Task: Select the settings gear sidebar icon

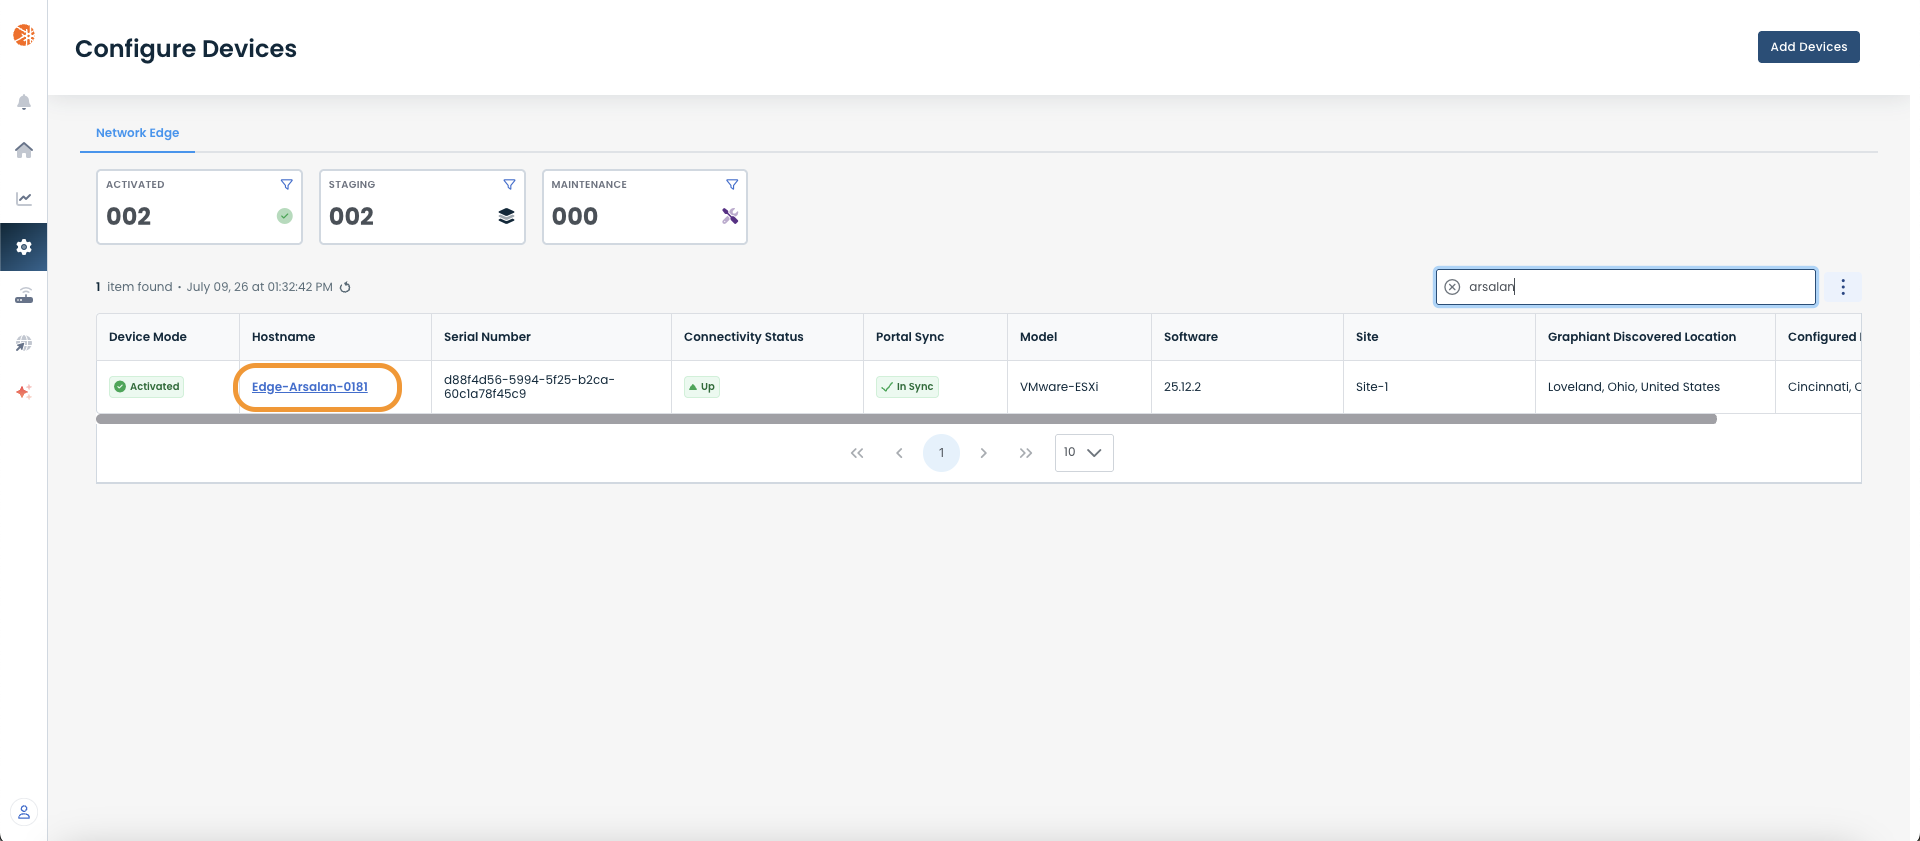Action: (24, 247)
